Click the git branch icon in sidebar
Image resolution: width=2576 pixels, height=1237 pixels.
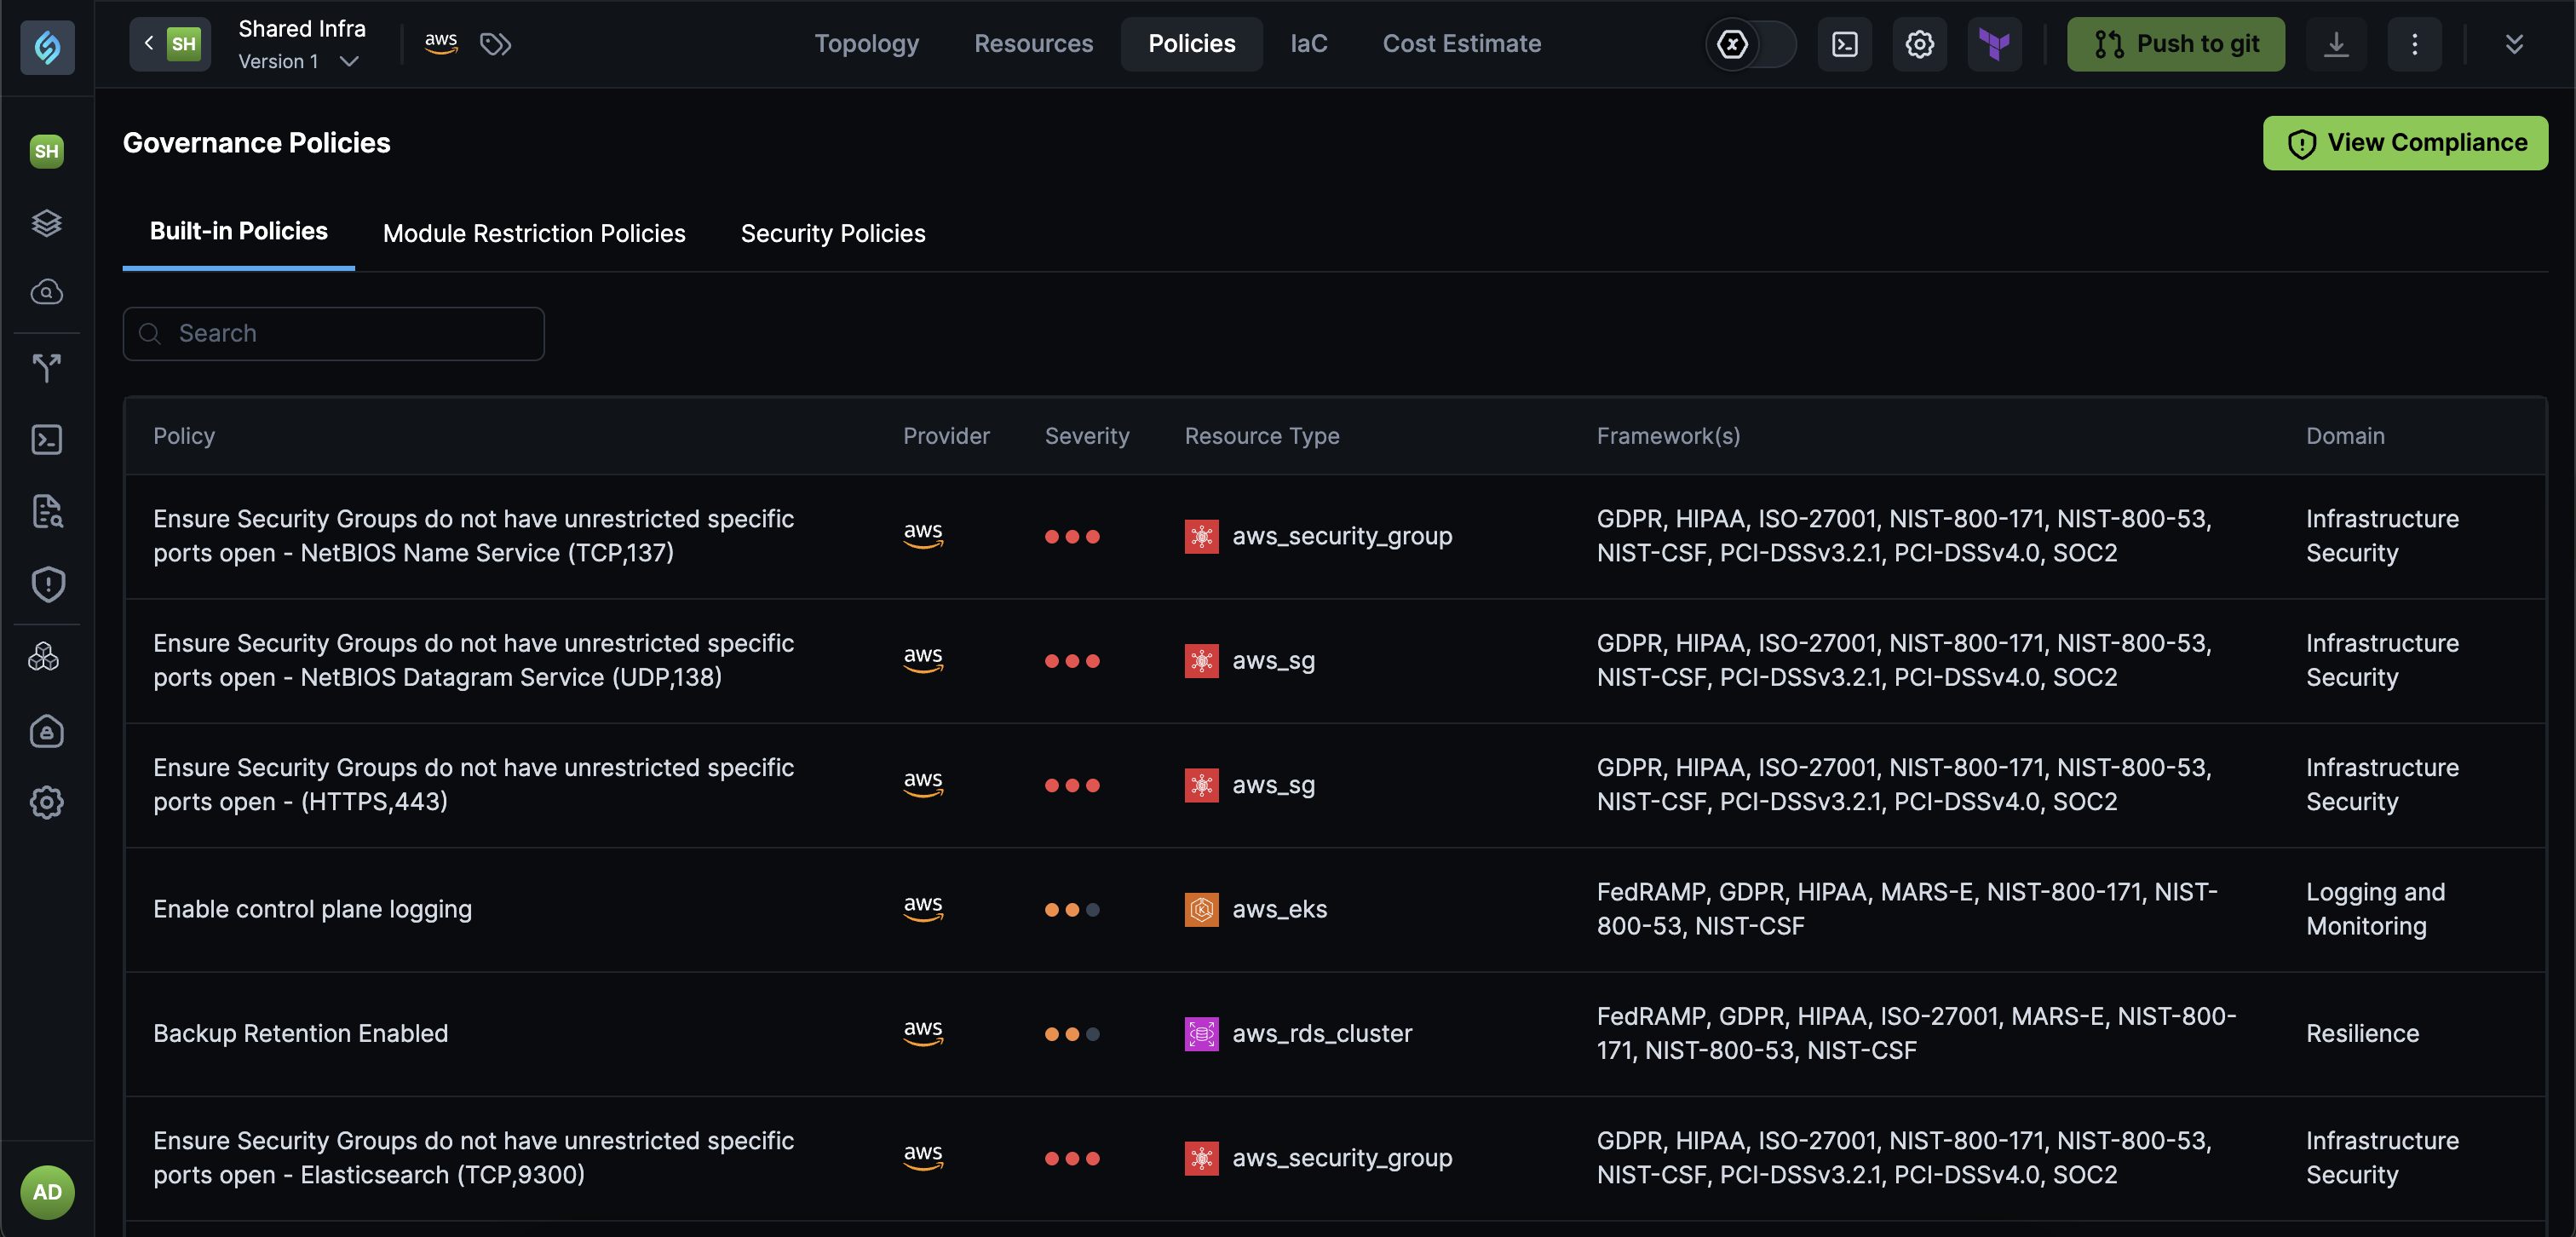pos(47,368)
